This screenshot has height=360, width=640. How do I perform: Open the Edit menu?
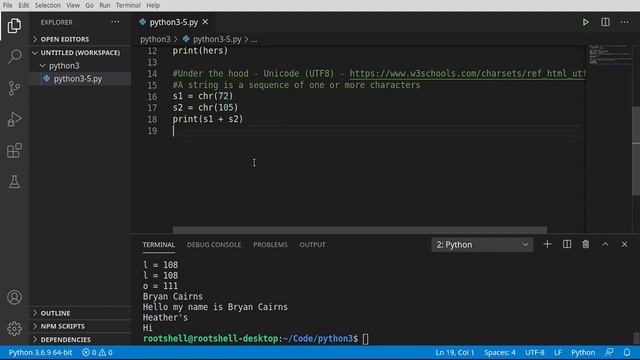pyautogui.click(x=24, y=5)
